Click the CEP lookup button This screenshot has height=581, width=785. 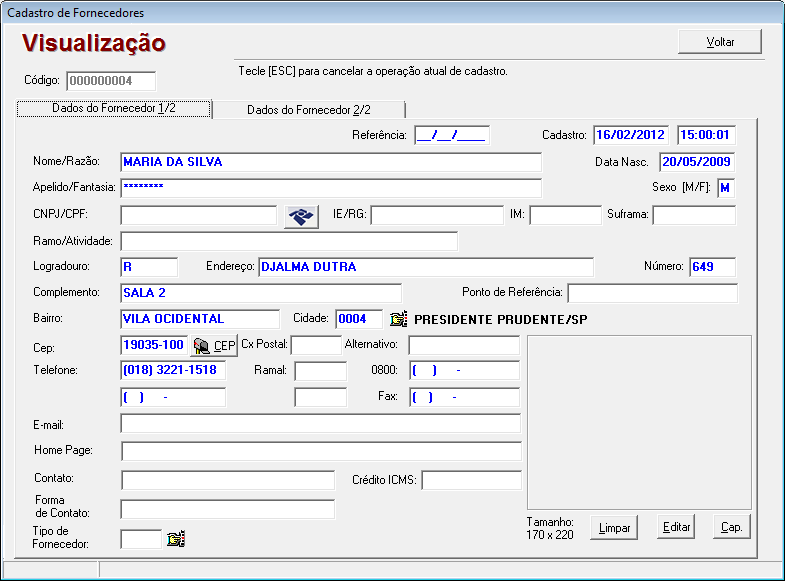click(214, 346)
